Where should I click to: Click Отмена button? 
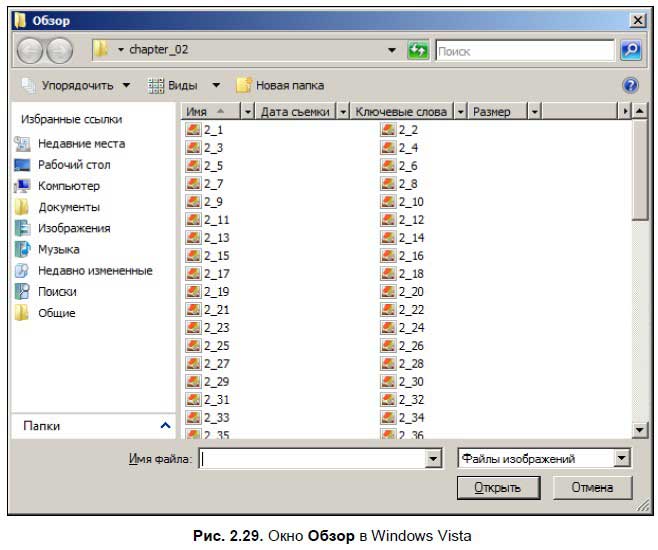point(592,487)
